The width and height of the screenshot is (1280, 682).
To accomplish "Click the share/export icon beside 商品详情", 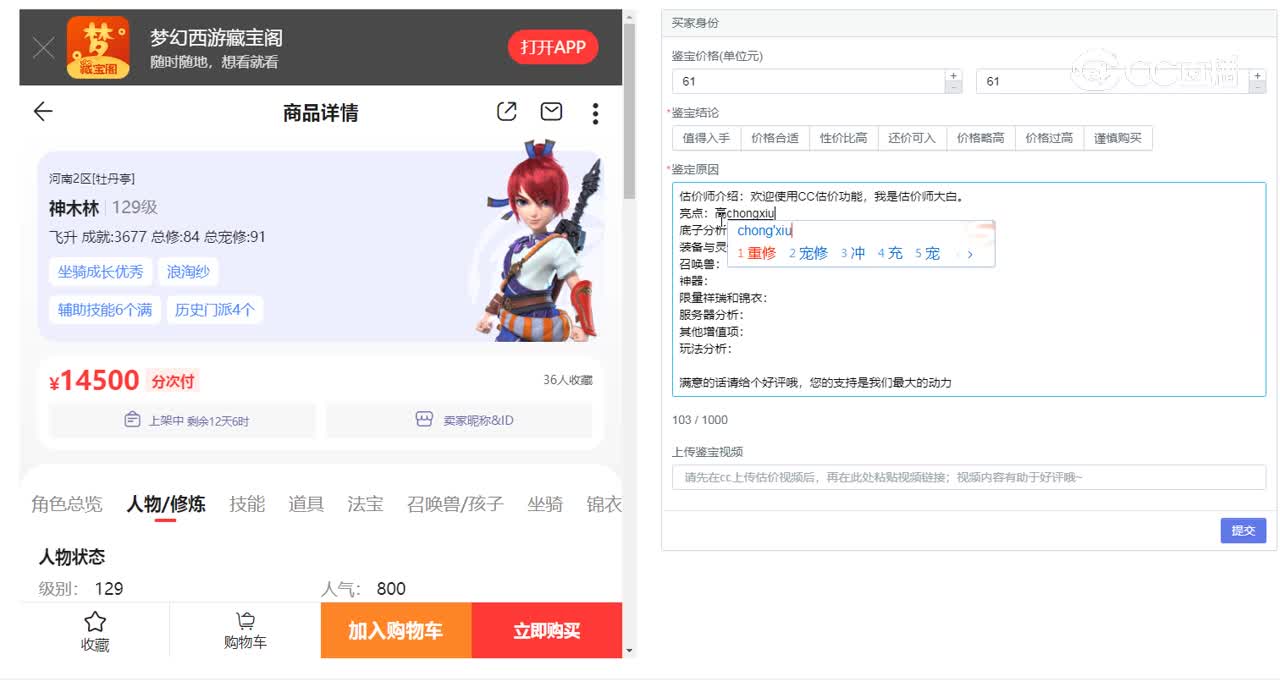I will point(507,111).
